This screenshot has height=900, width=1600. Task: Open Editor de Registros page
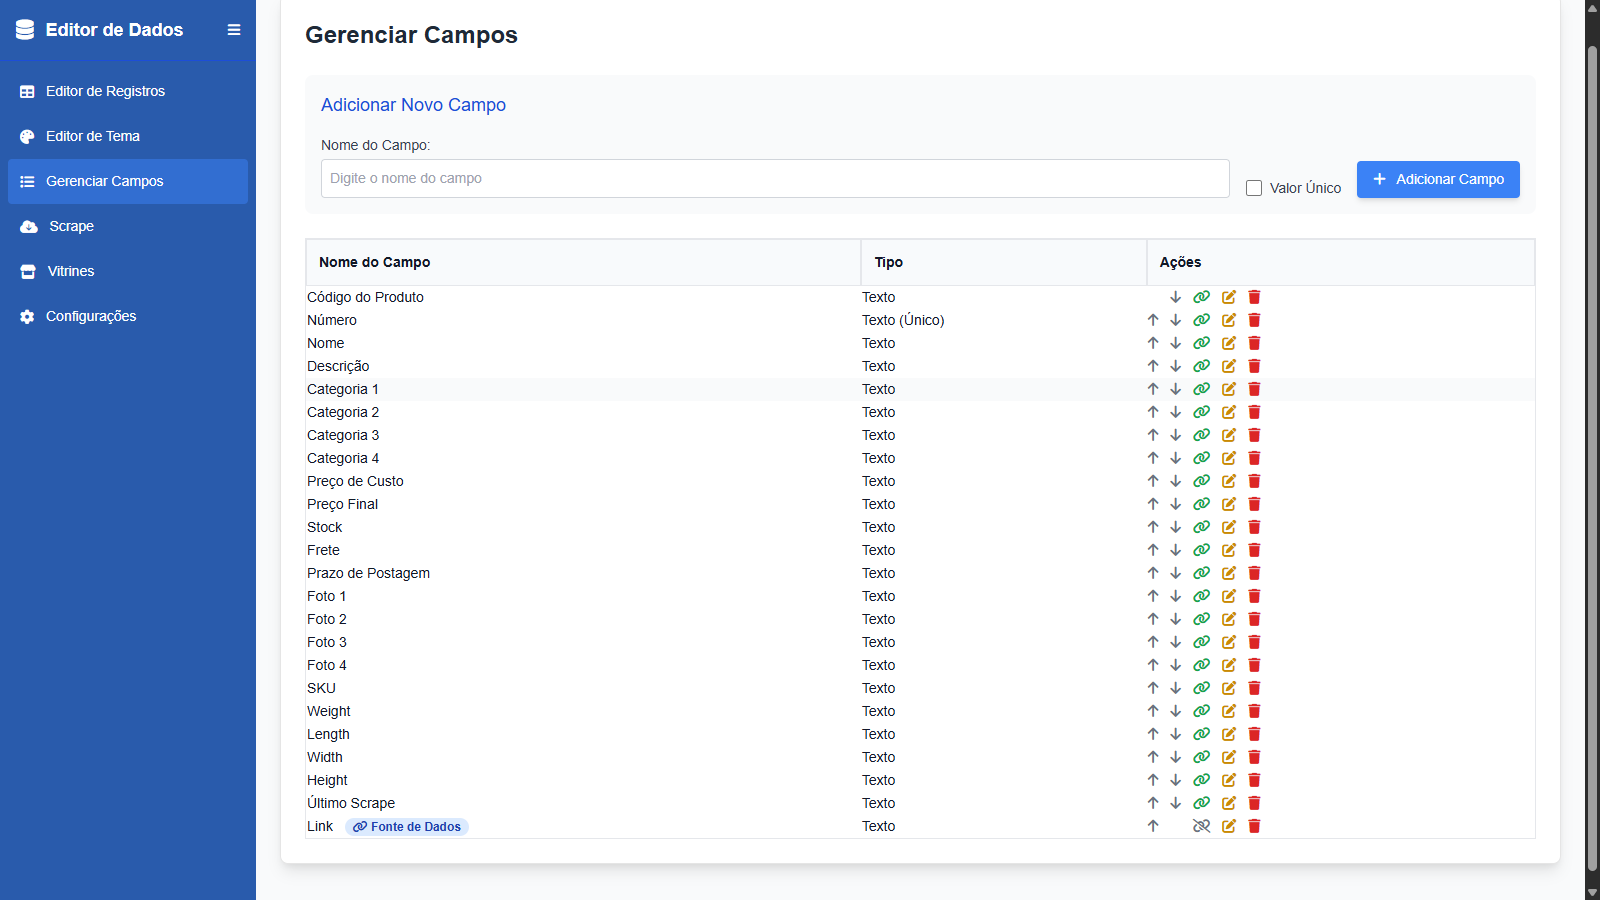pyautogui.click(x=105, y=91)
